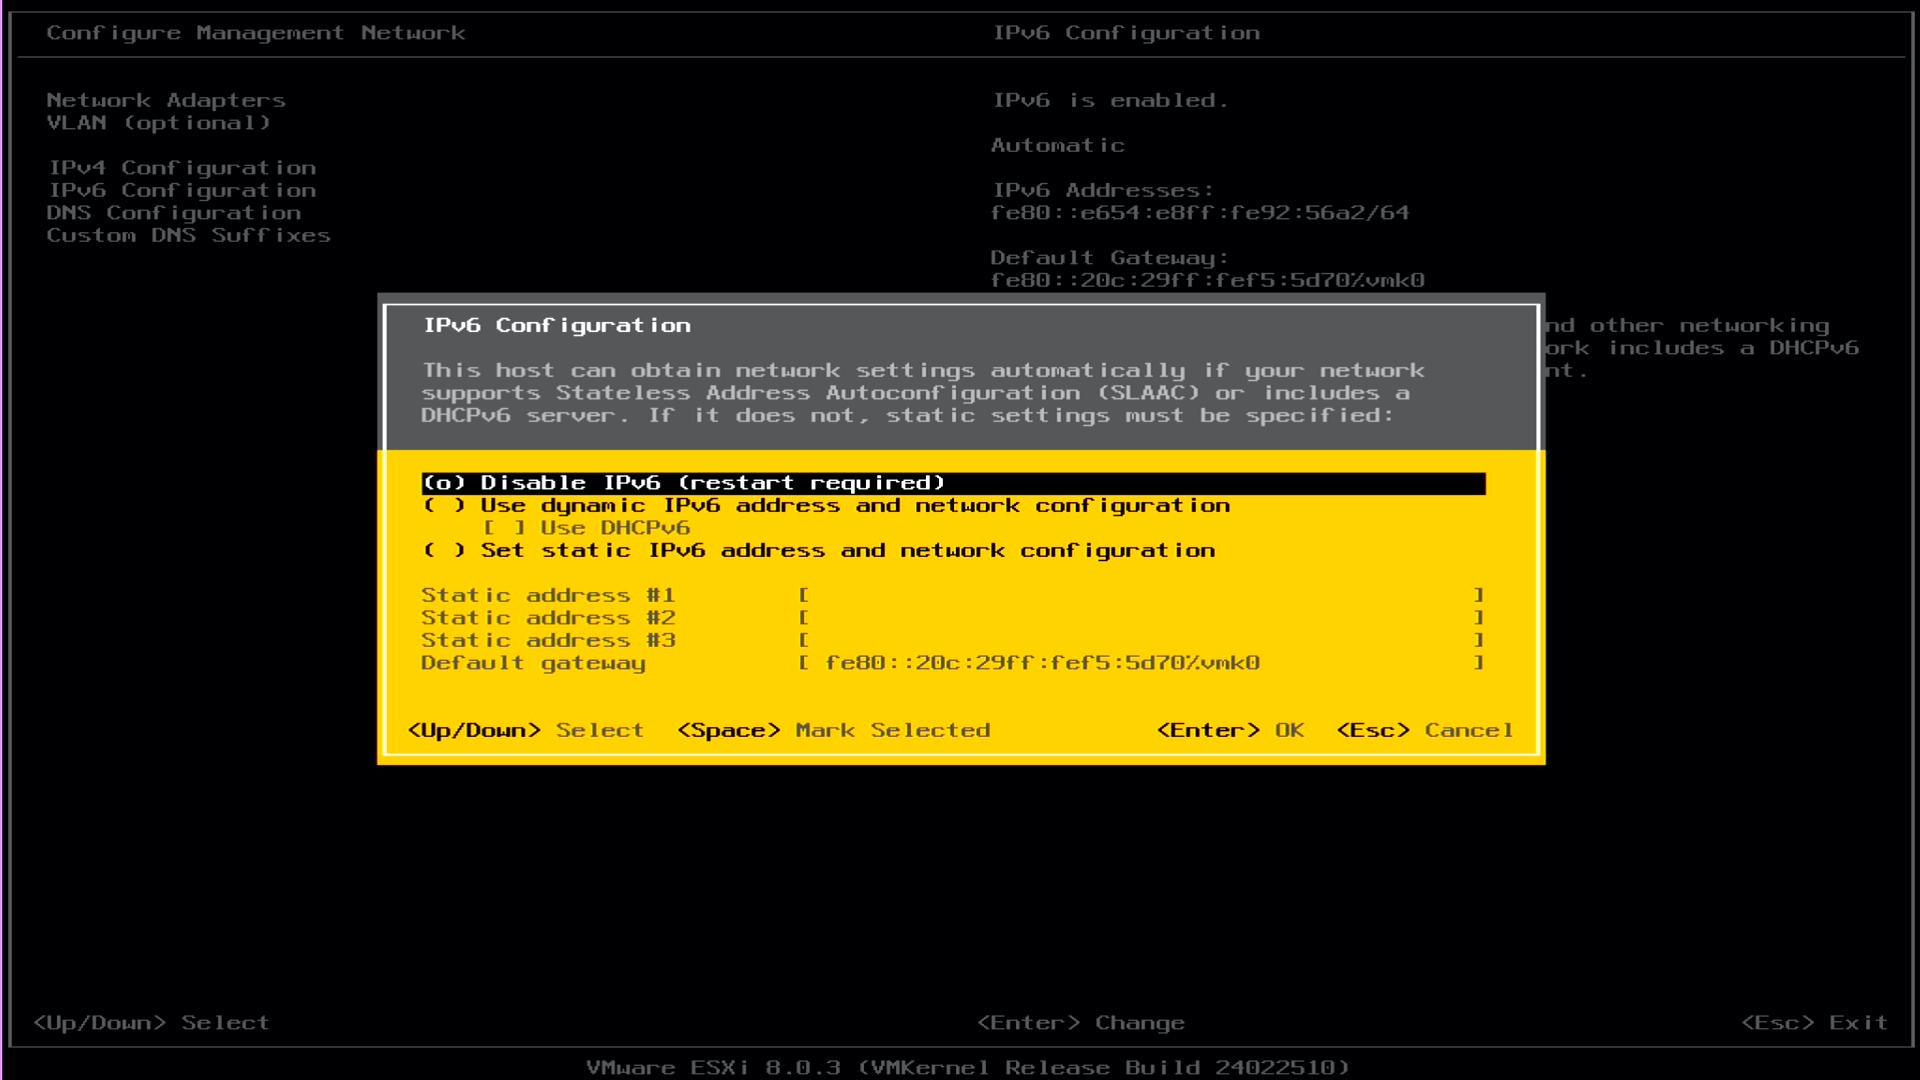Click Up/Down Select hint in dialog

point(525,731)
